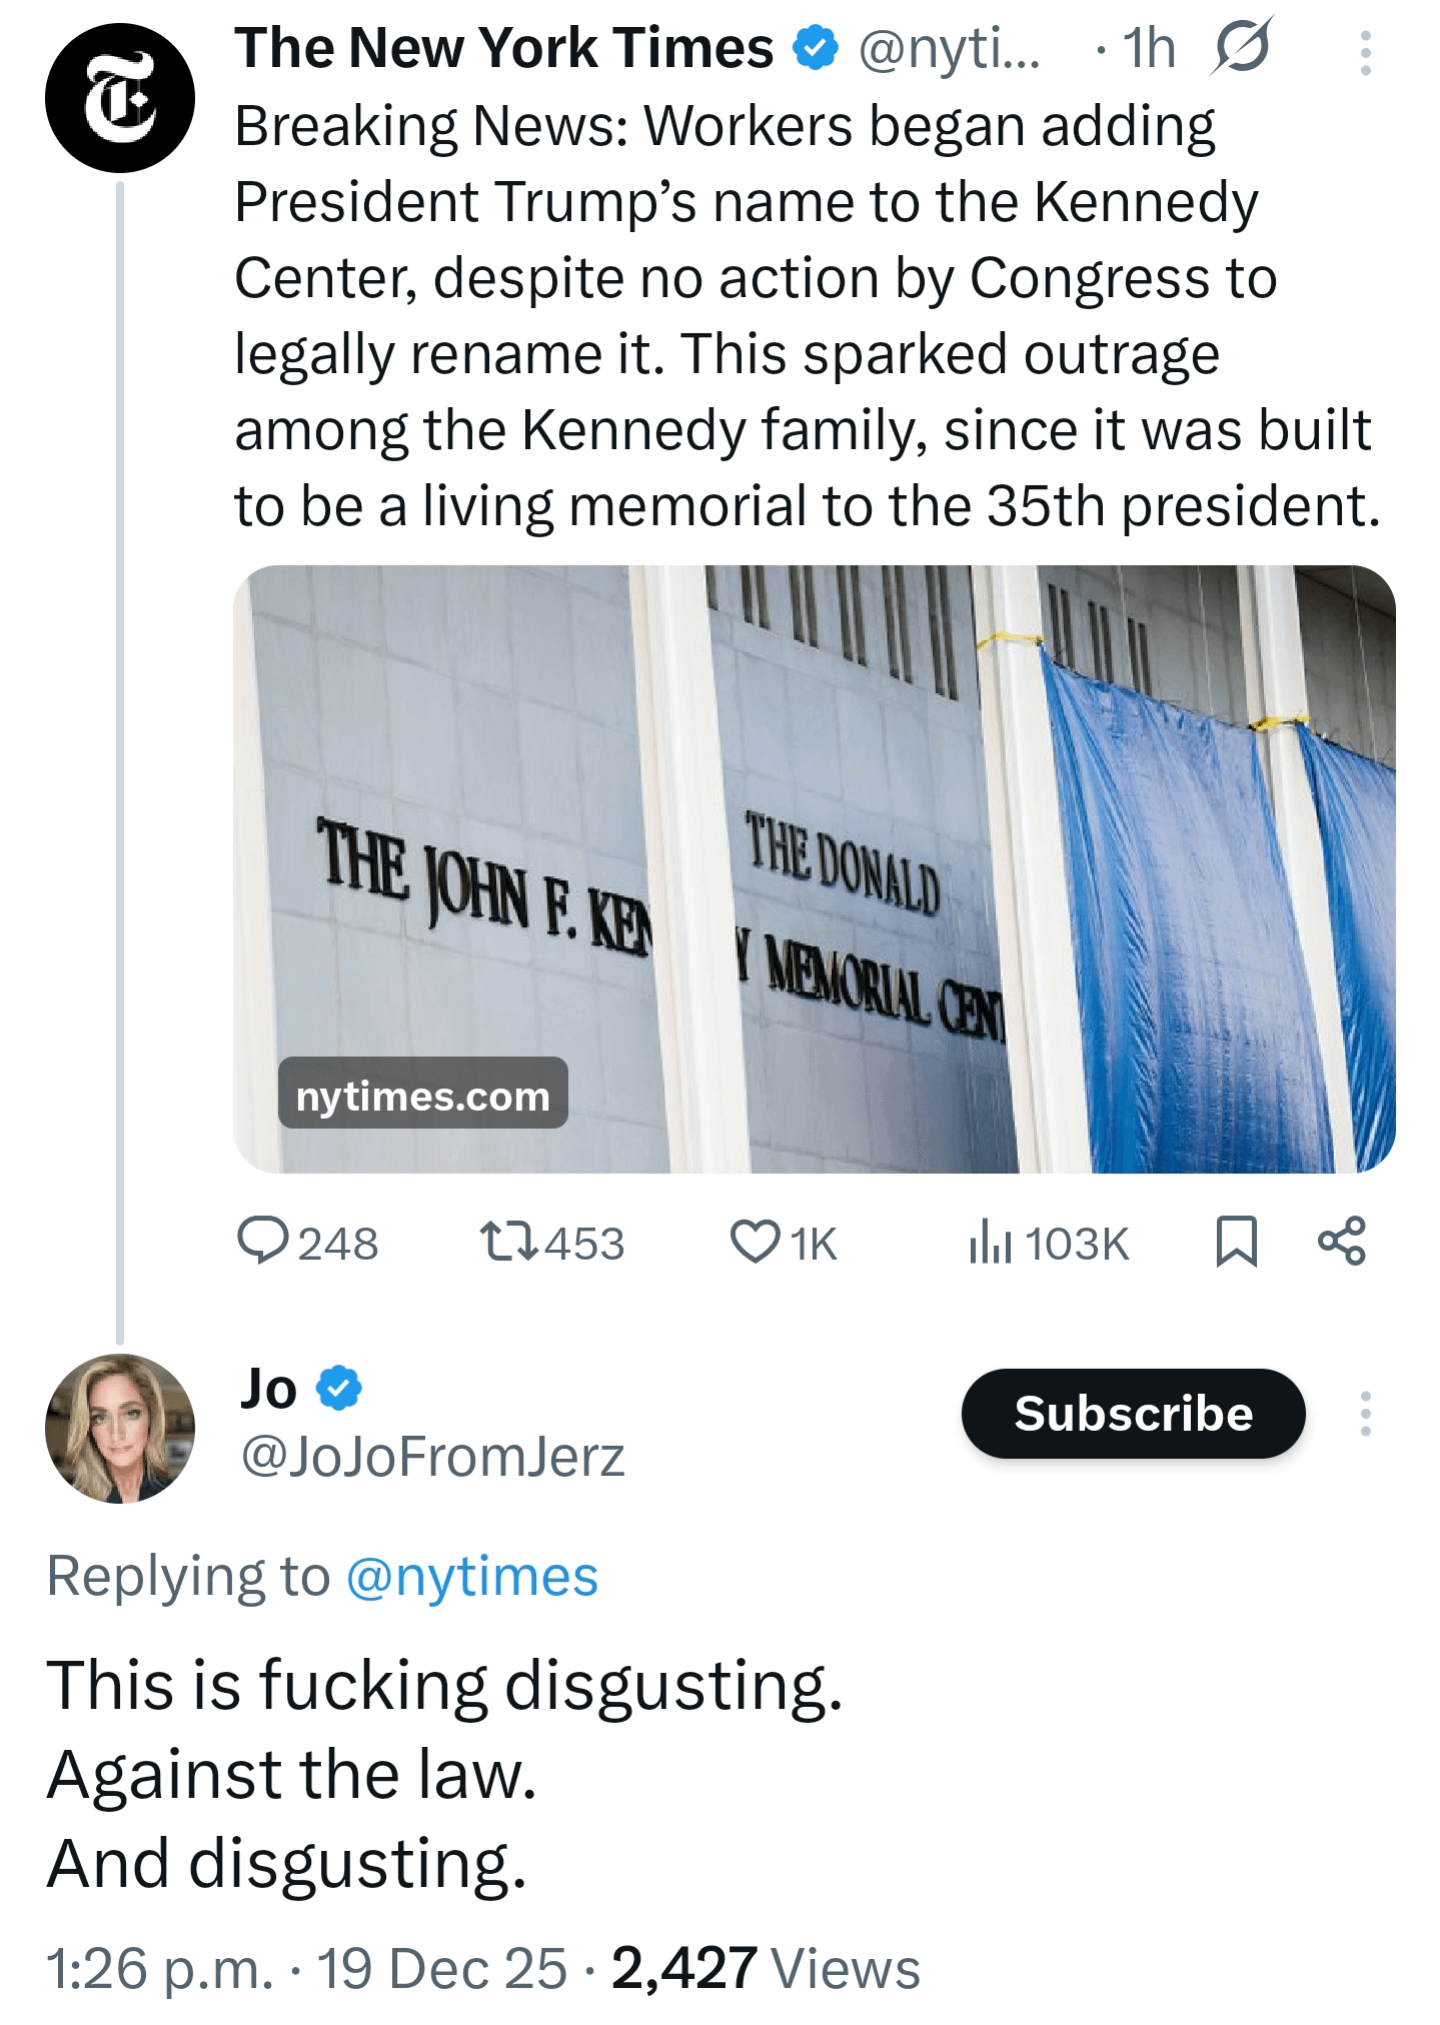Open The New York Times account name
Screen dimensions: 1440x2025
504,48
